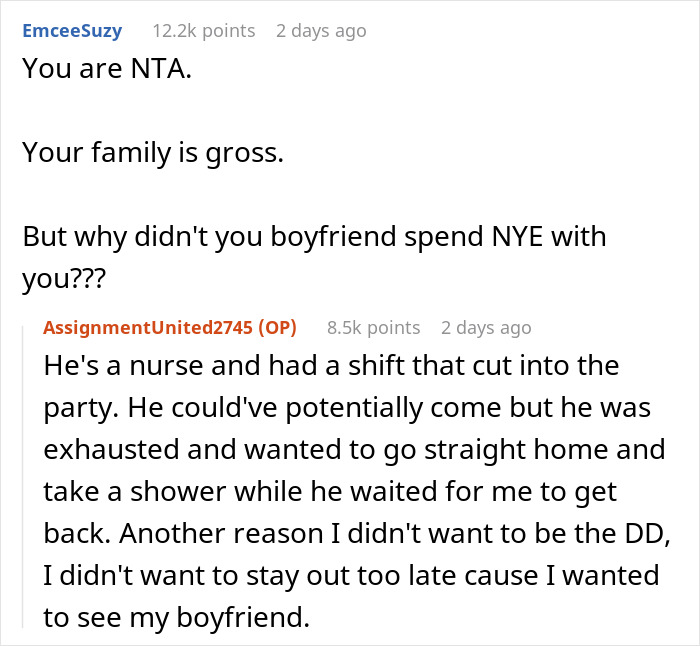Open the OP reply's '2 days ago' permalink

(486, 328)
